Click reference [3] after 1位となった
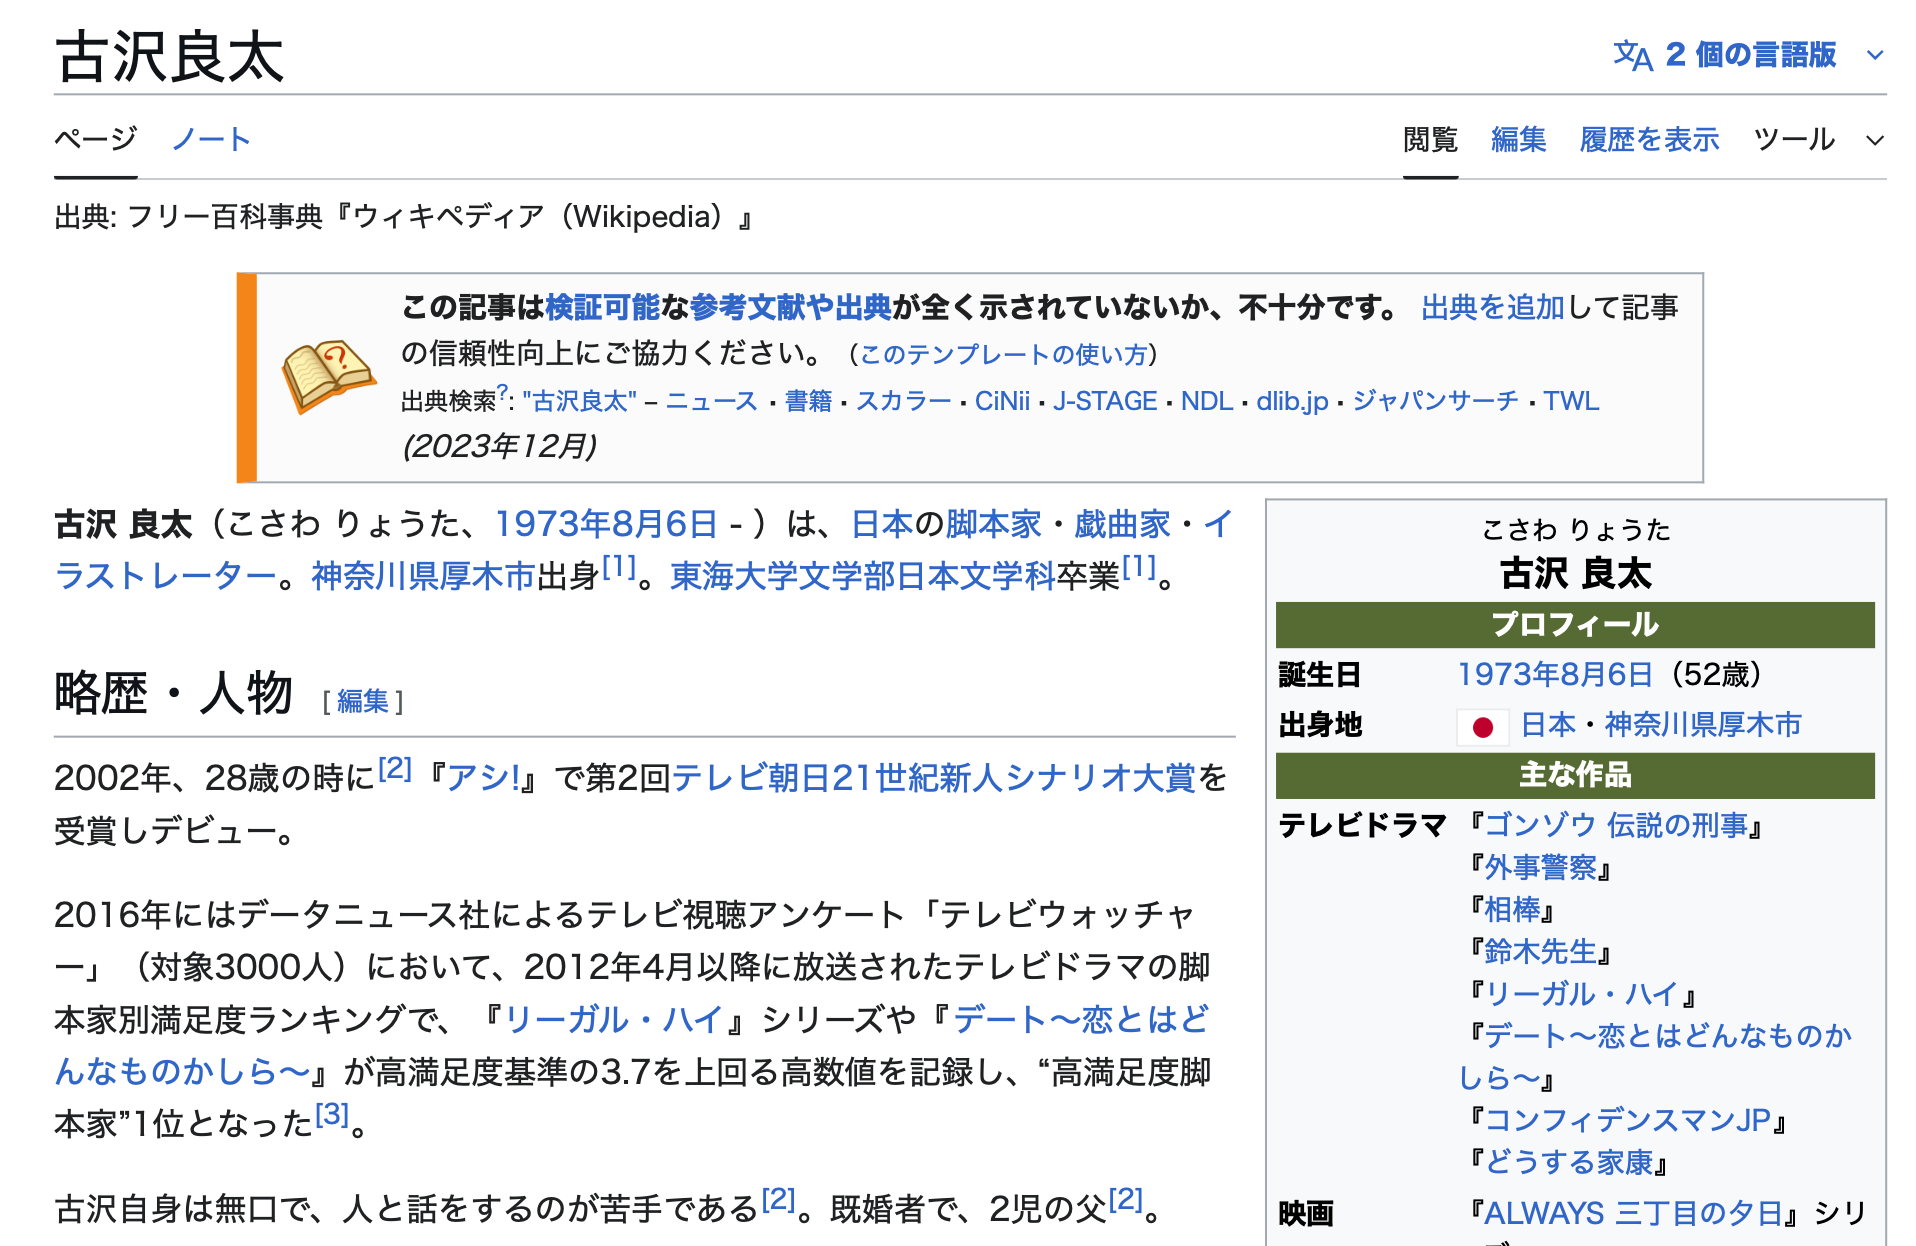Viewport: 1916px width, 1246px height. (332, 1114)
